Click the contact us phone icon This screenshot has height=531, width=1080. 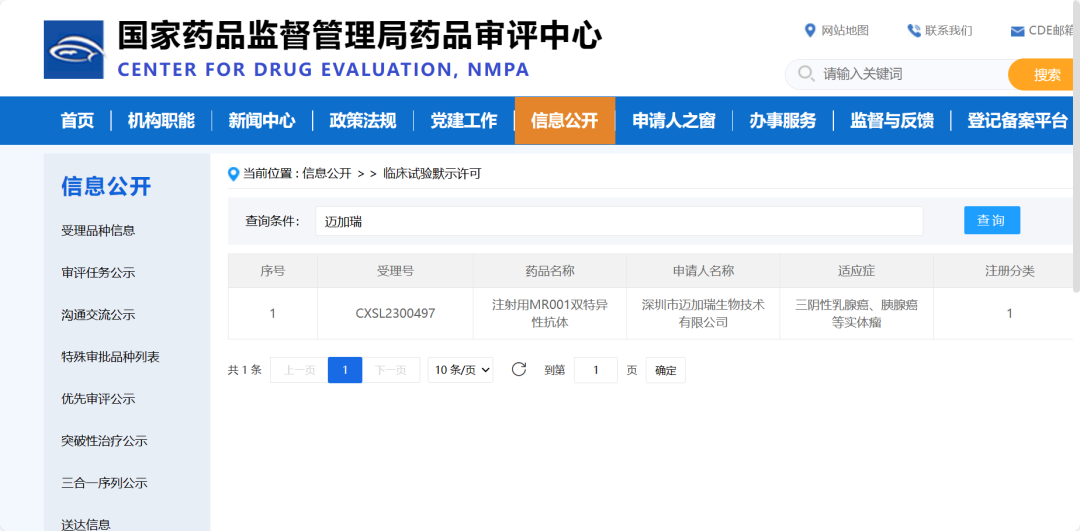913,31
